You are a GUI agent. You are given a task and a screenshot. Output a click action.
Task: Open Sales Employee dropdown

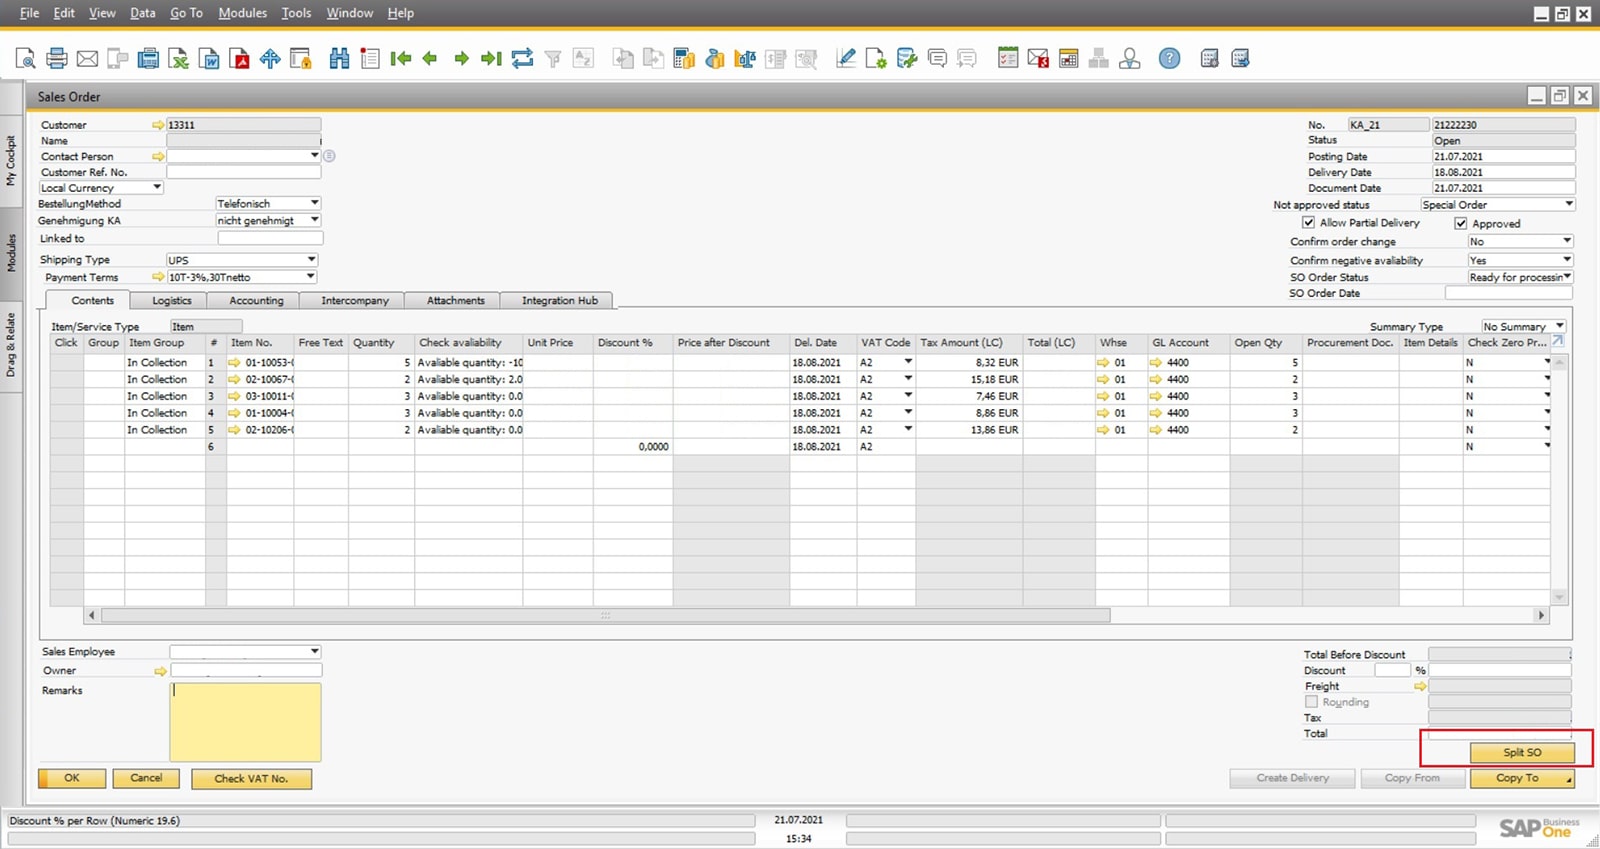pos(314,652)
